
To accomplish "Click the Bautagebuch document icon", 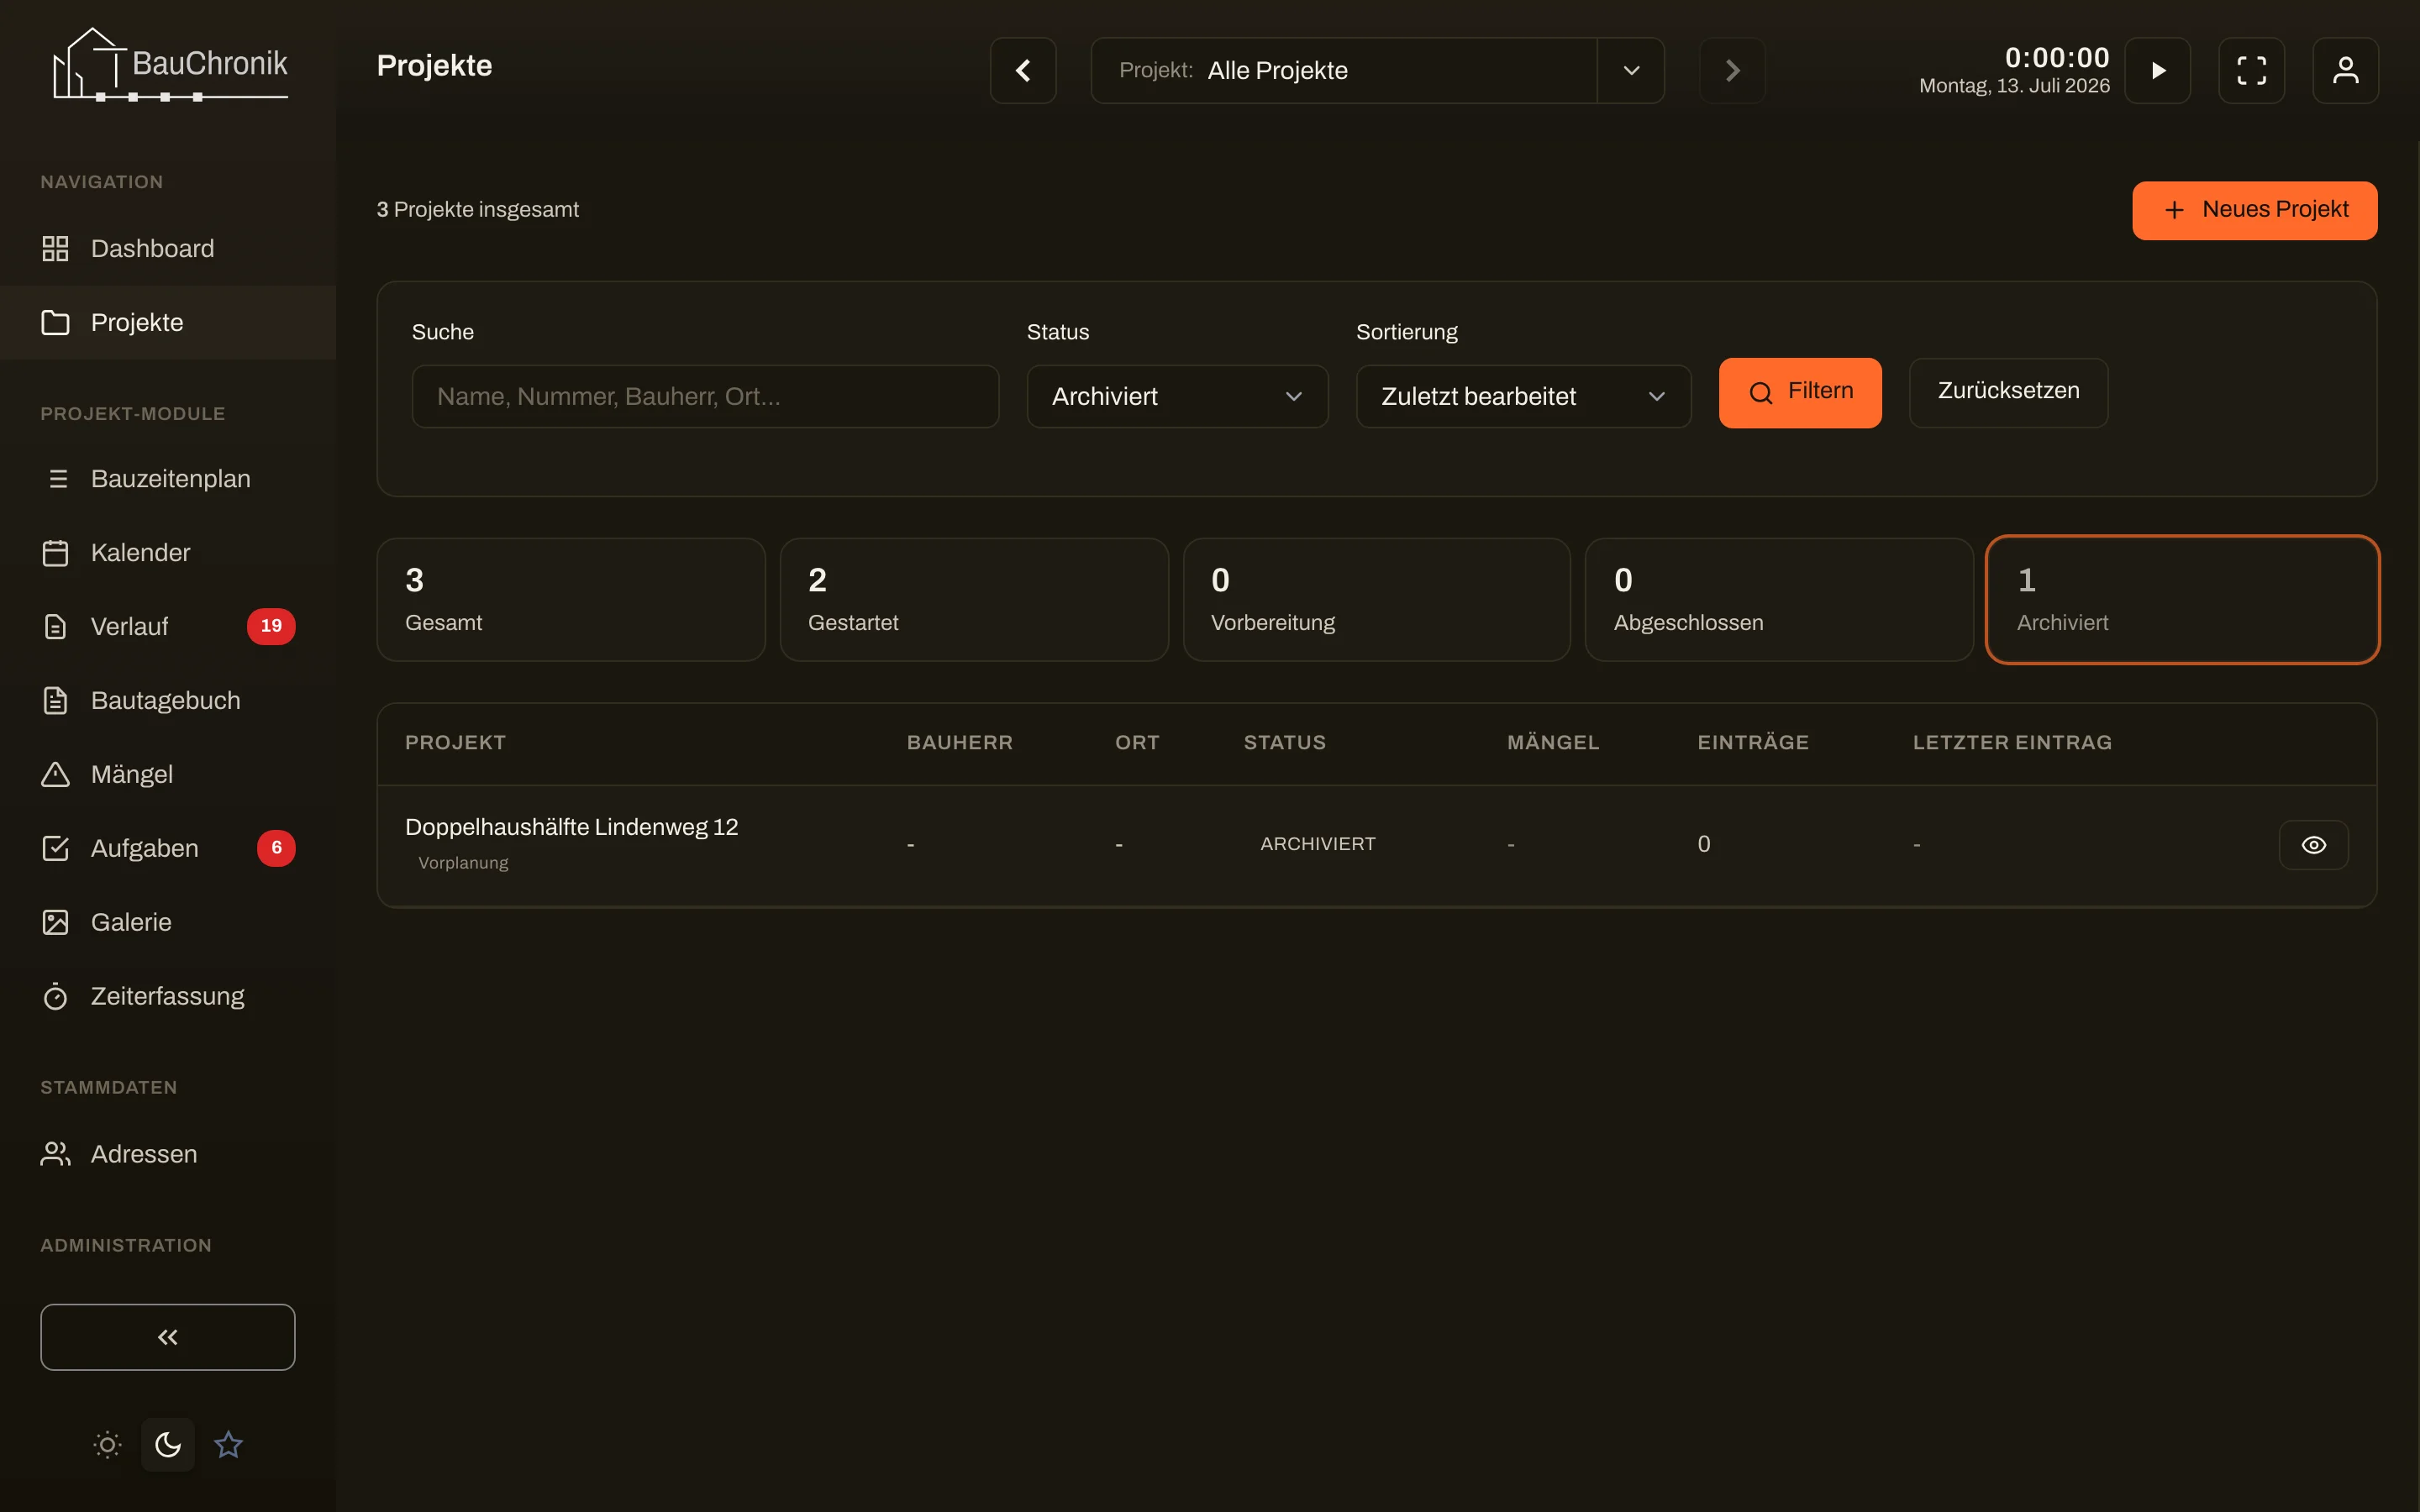I will (55, 701).
